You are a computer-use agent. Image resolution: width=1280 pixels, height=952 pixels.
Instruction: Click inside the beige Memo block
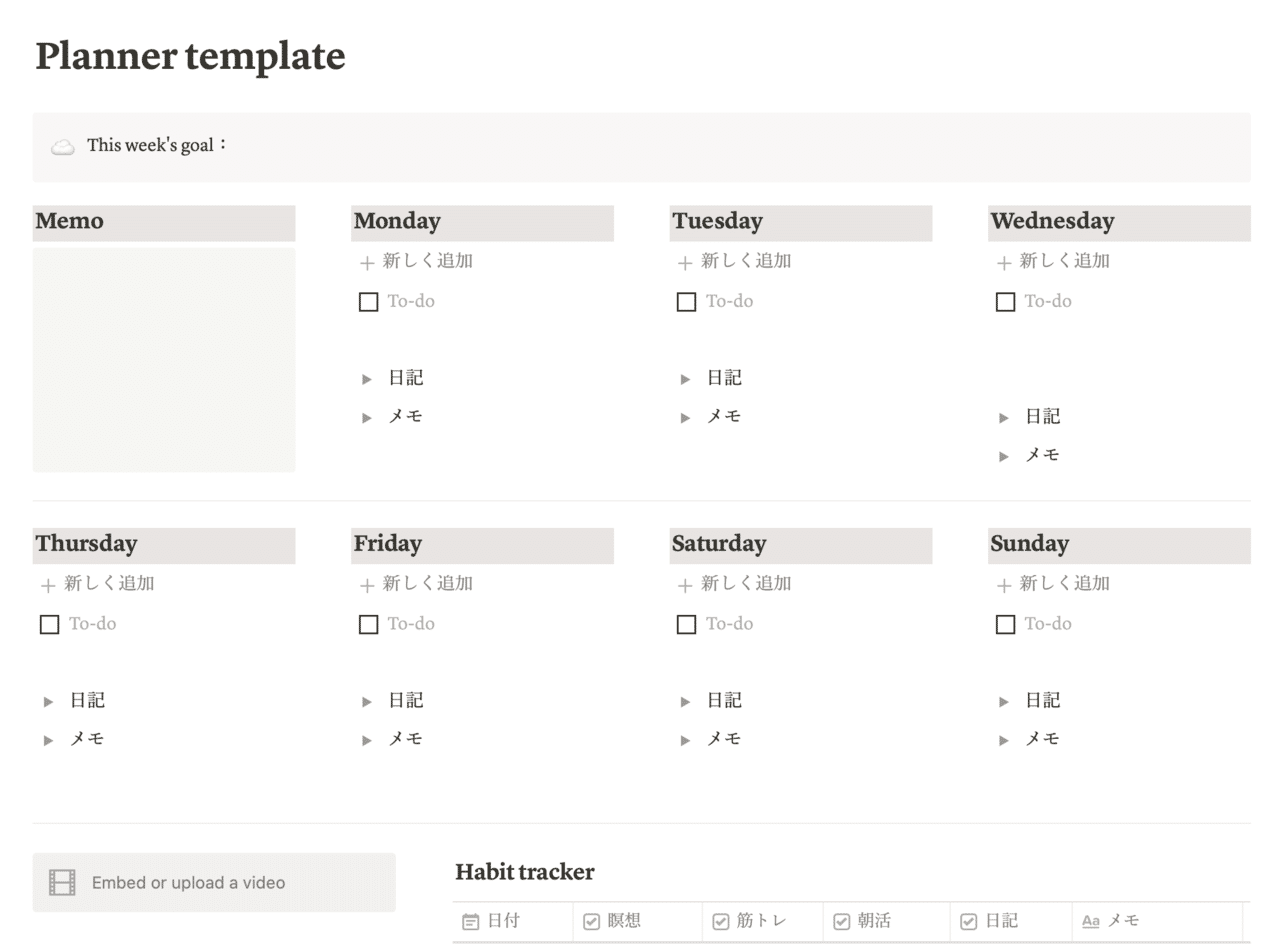click(x=164, y=360)
